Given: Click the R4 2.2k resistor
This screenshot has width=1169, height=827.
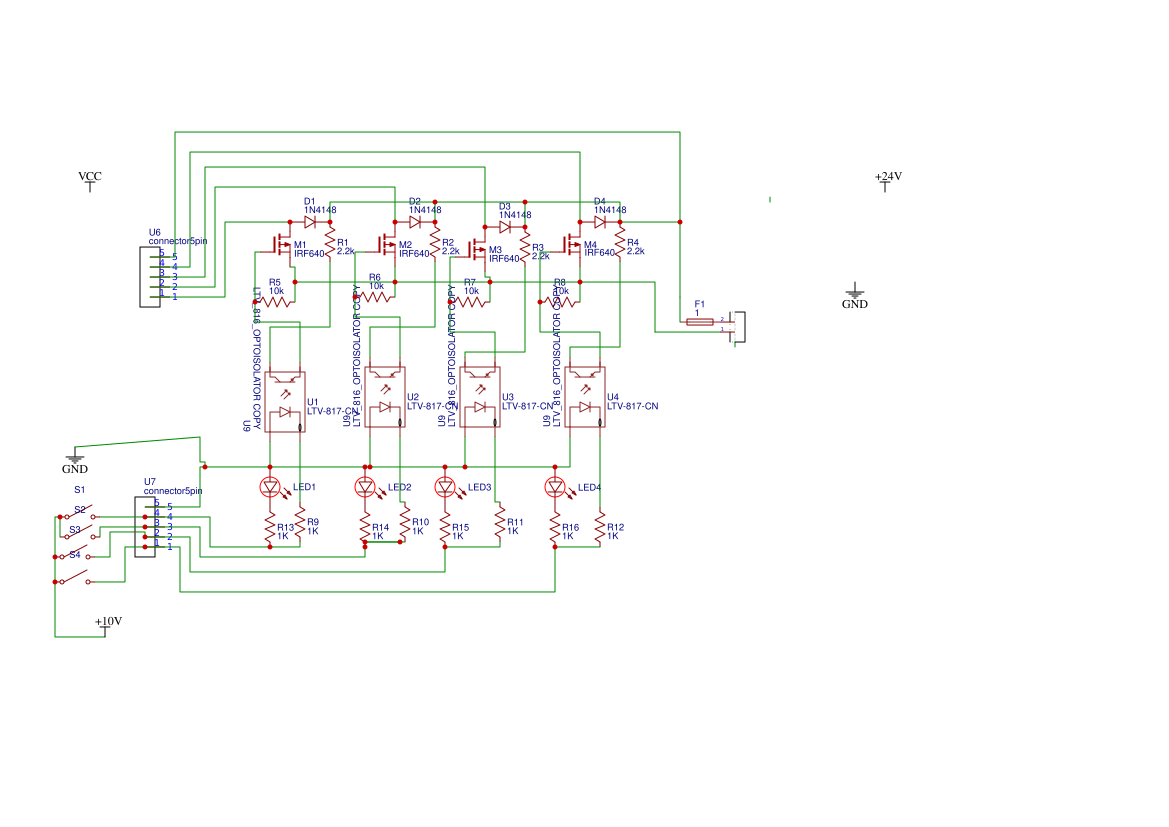Looking at the screenshot, I should [x=620, y=242].
